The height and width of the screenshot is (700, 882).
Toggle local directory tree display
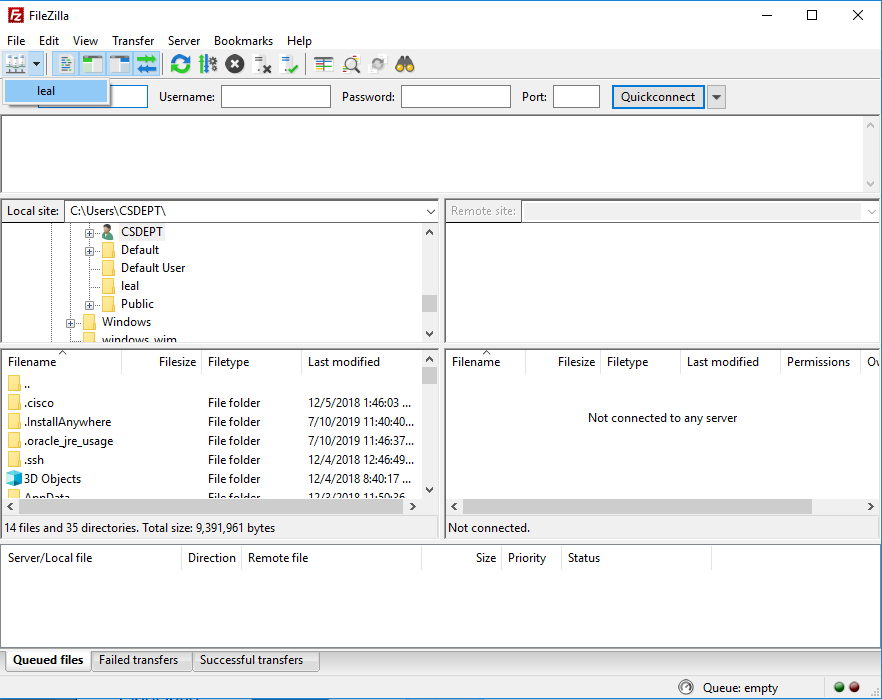[x=93, y=64]
